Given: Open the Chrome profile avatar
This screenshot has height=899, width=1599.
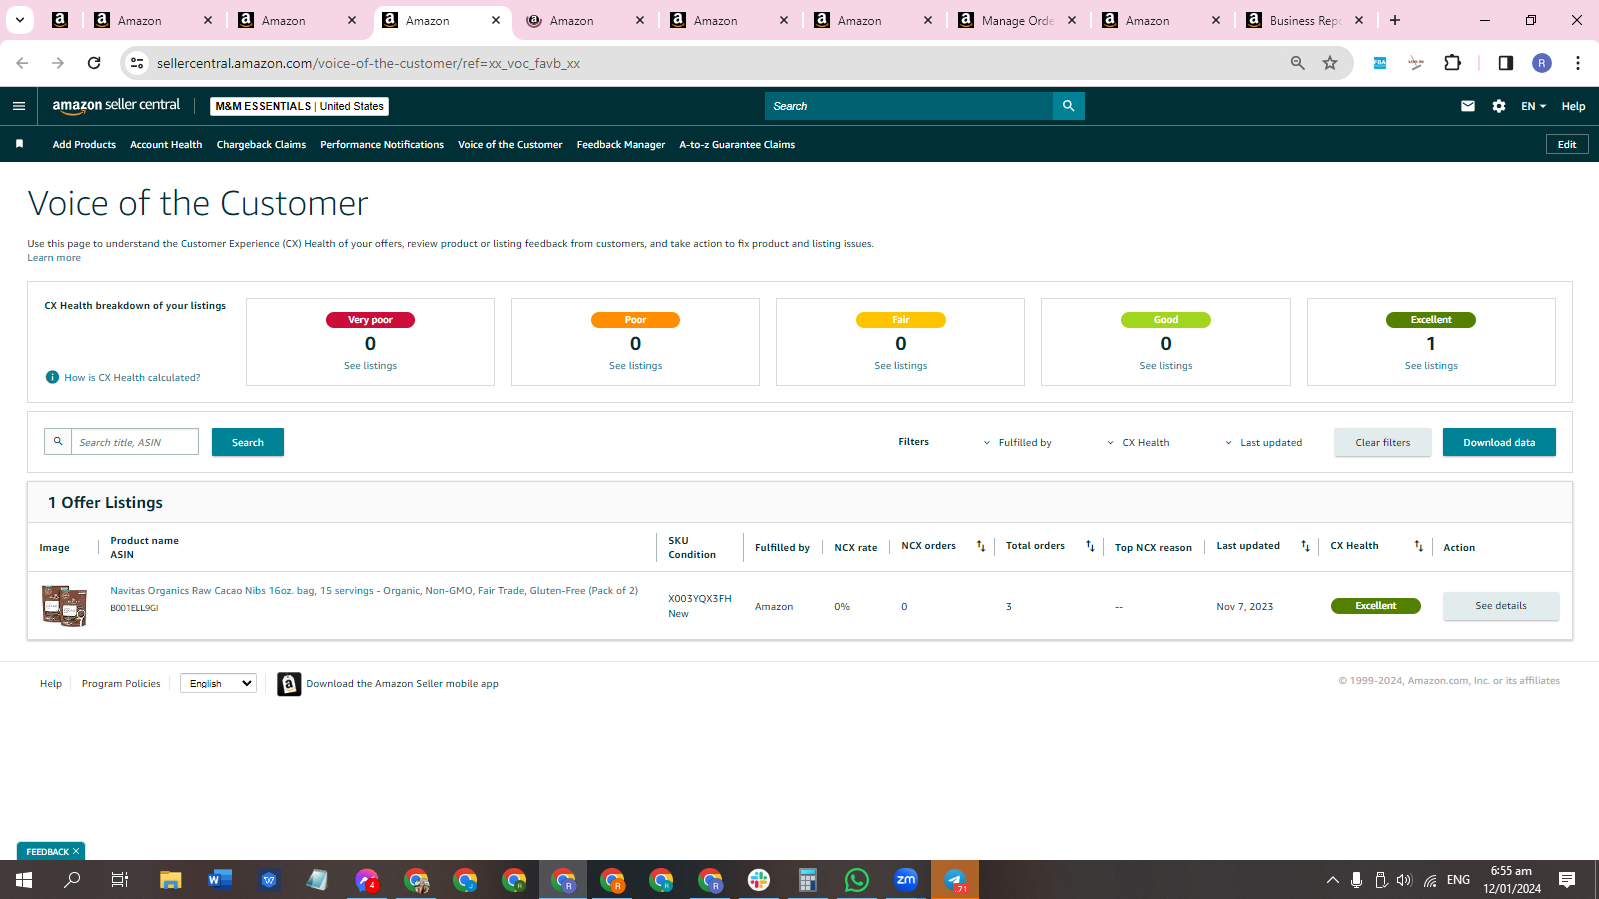Looking at the screenshot, I should [x=1542, y=63].
